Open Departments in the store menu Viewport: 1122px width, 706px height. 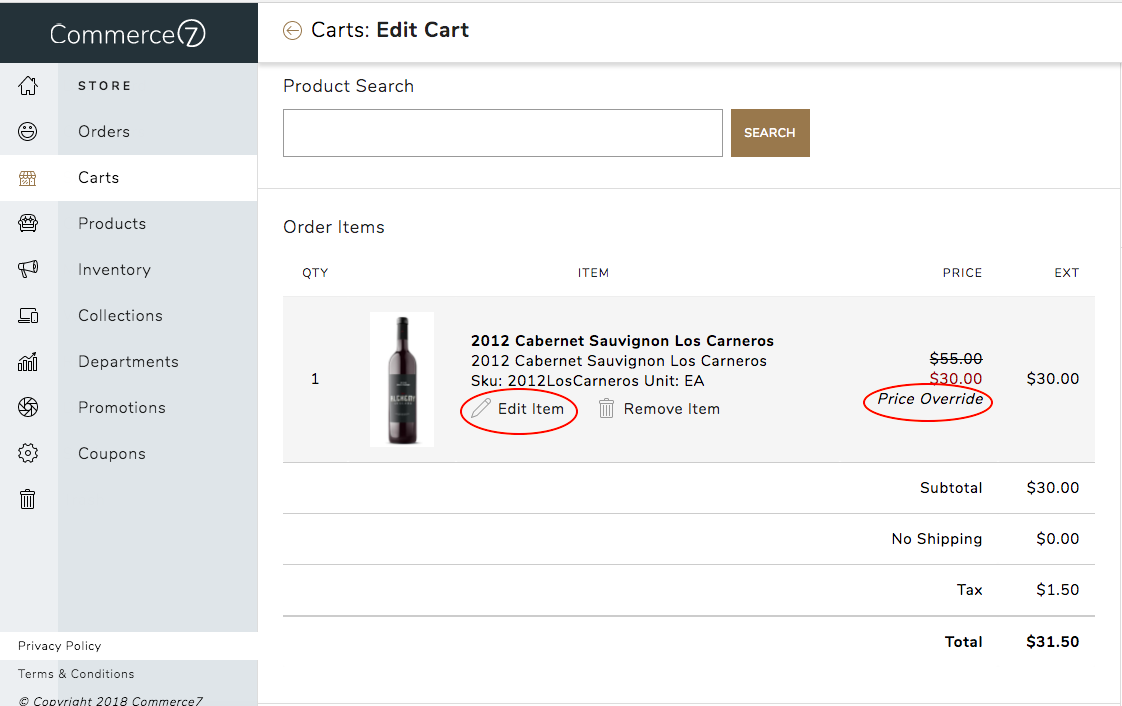click(x=128, y=362)
